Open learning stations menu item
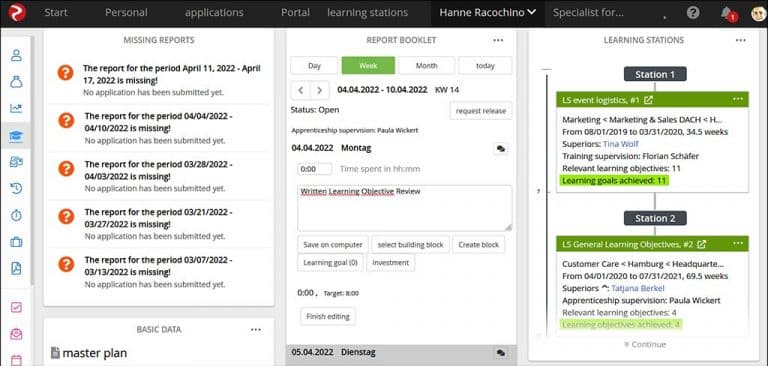The image size is (768, 366). tap(367, 13)
